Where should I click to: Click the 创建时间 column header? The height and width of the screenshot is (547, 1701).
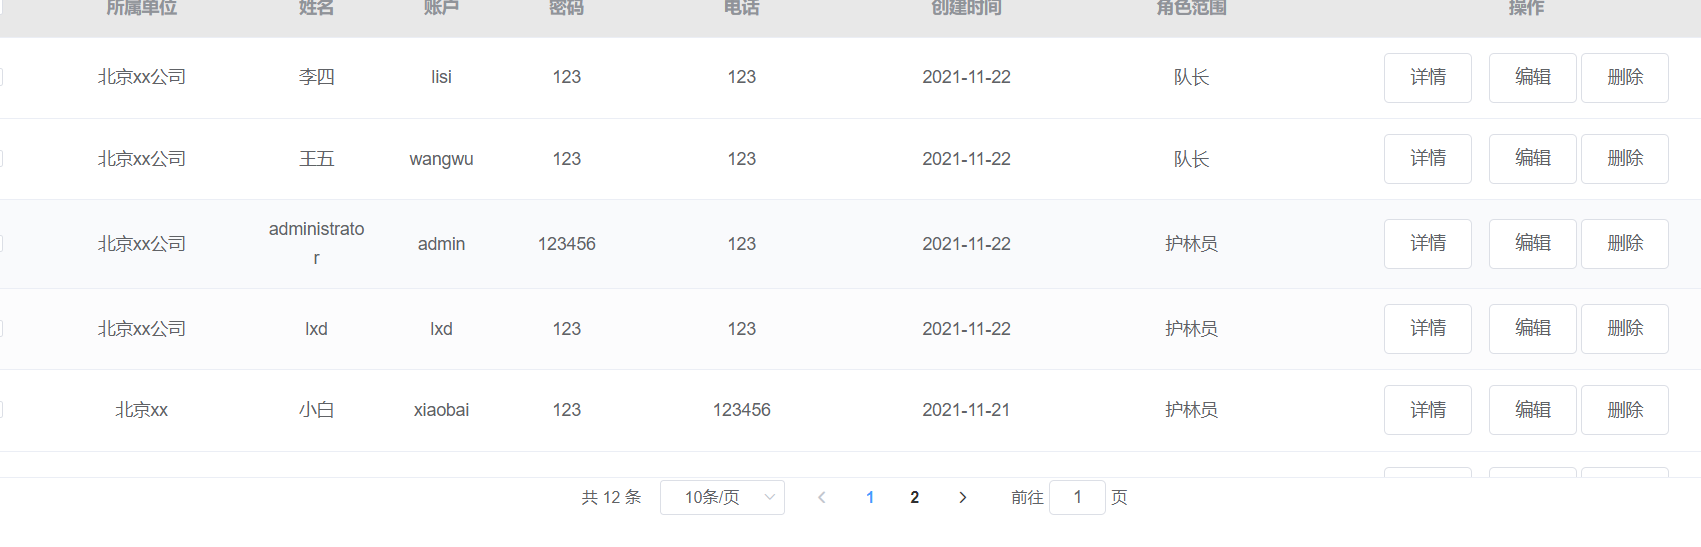tap(966, 8)
